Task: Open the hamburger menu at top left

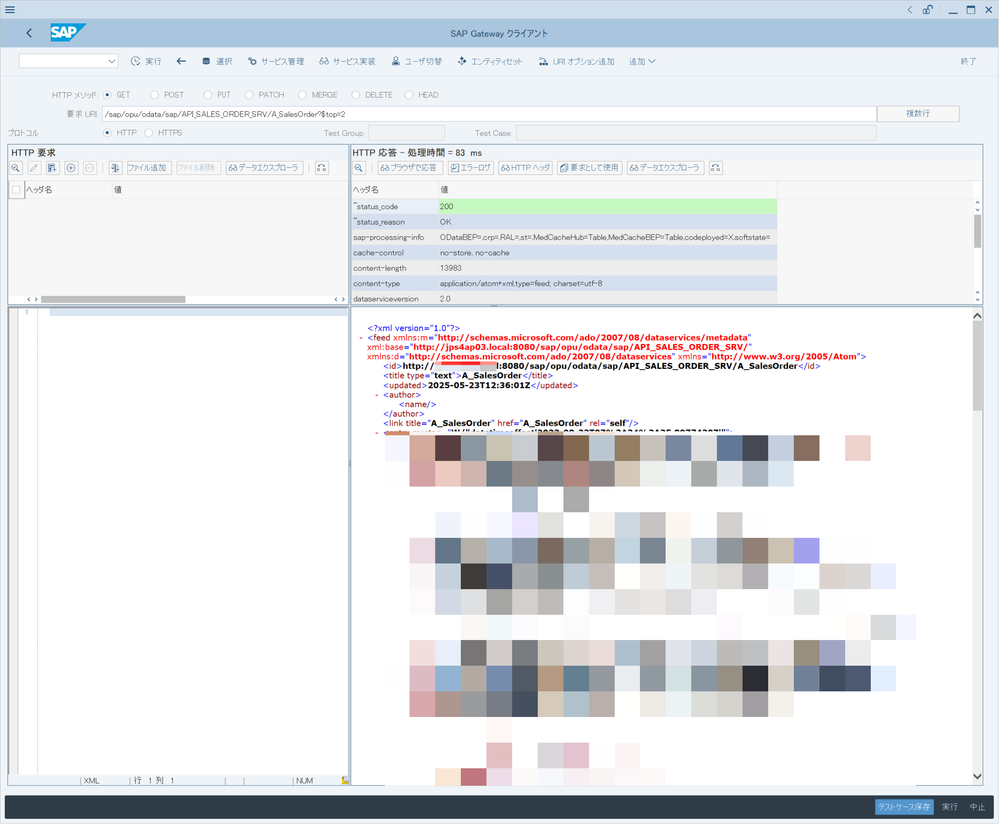Action: tap(10, 10)
